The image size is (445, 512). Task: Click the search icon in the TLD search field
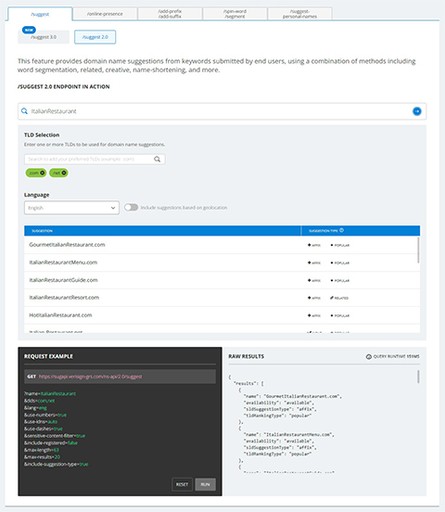pos(157,159)
